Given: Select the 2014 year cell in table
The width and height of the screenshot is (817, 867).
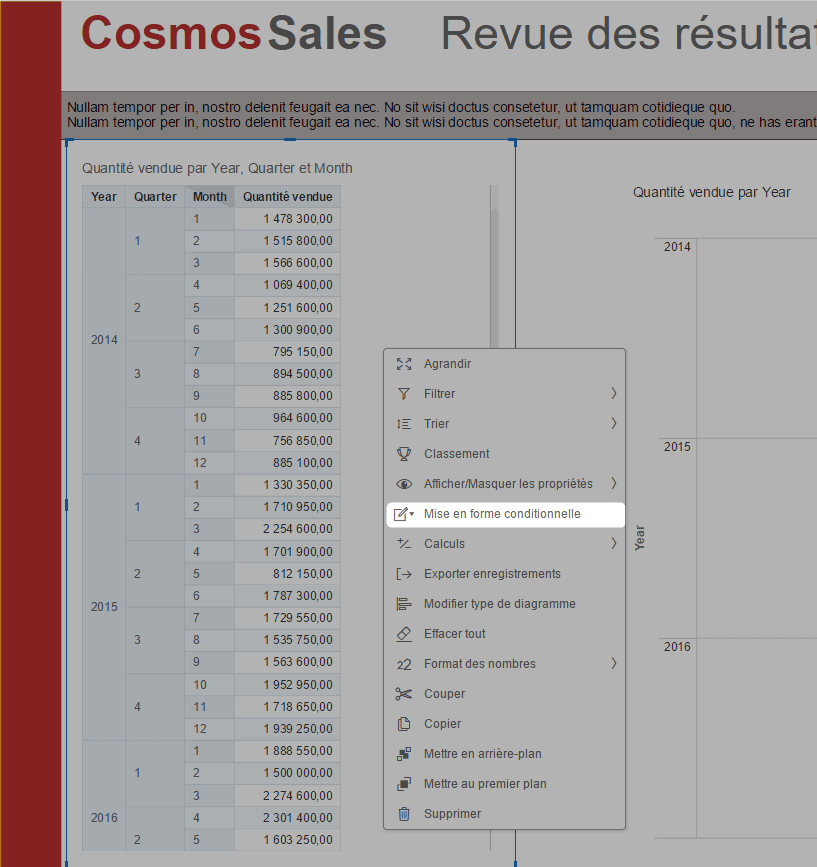Looking at the screenshot, I should coord(104,340).
